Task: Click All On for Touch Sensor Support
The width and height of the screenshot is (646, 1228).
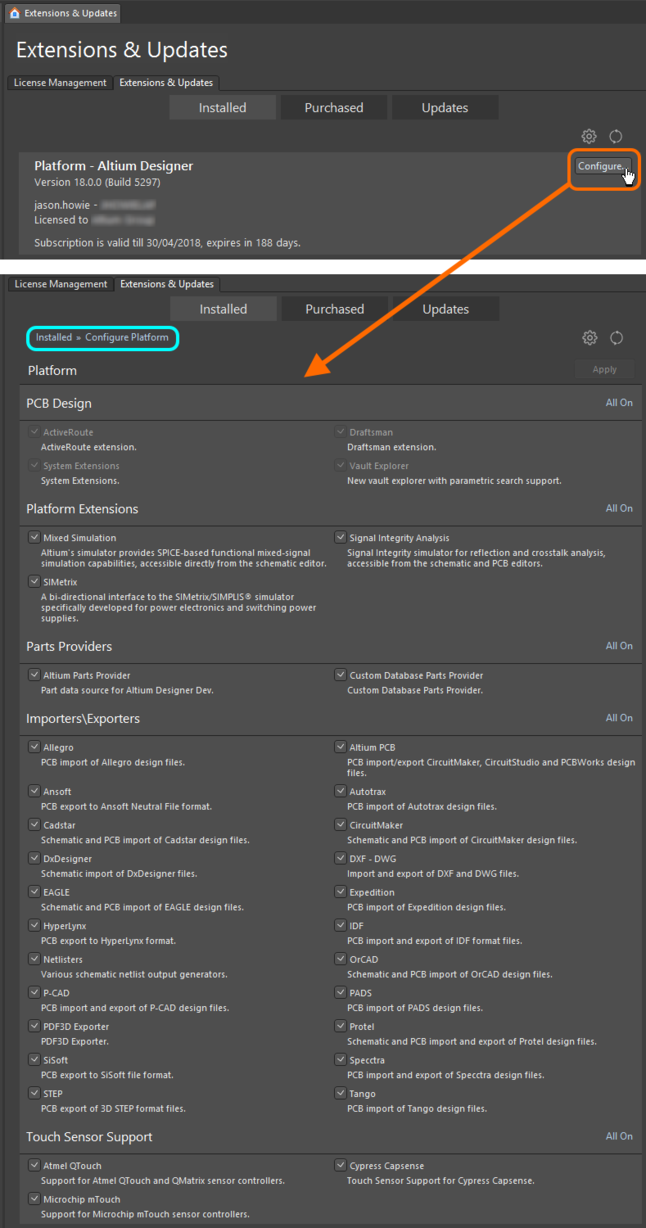Action: pos(618,1136)
